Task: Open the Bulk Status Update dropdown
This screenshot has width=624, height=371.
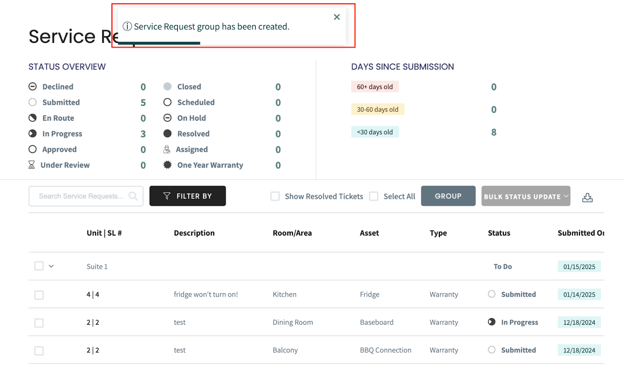Action: click(526, 196)
